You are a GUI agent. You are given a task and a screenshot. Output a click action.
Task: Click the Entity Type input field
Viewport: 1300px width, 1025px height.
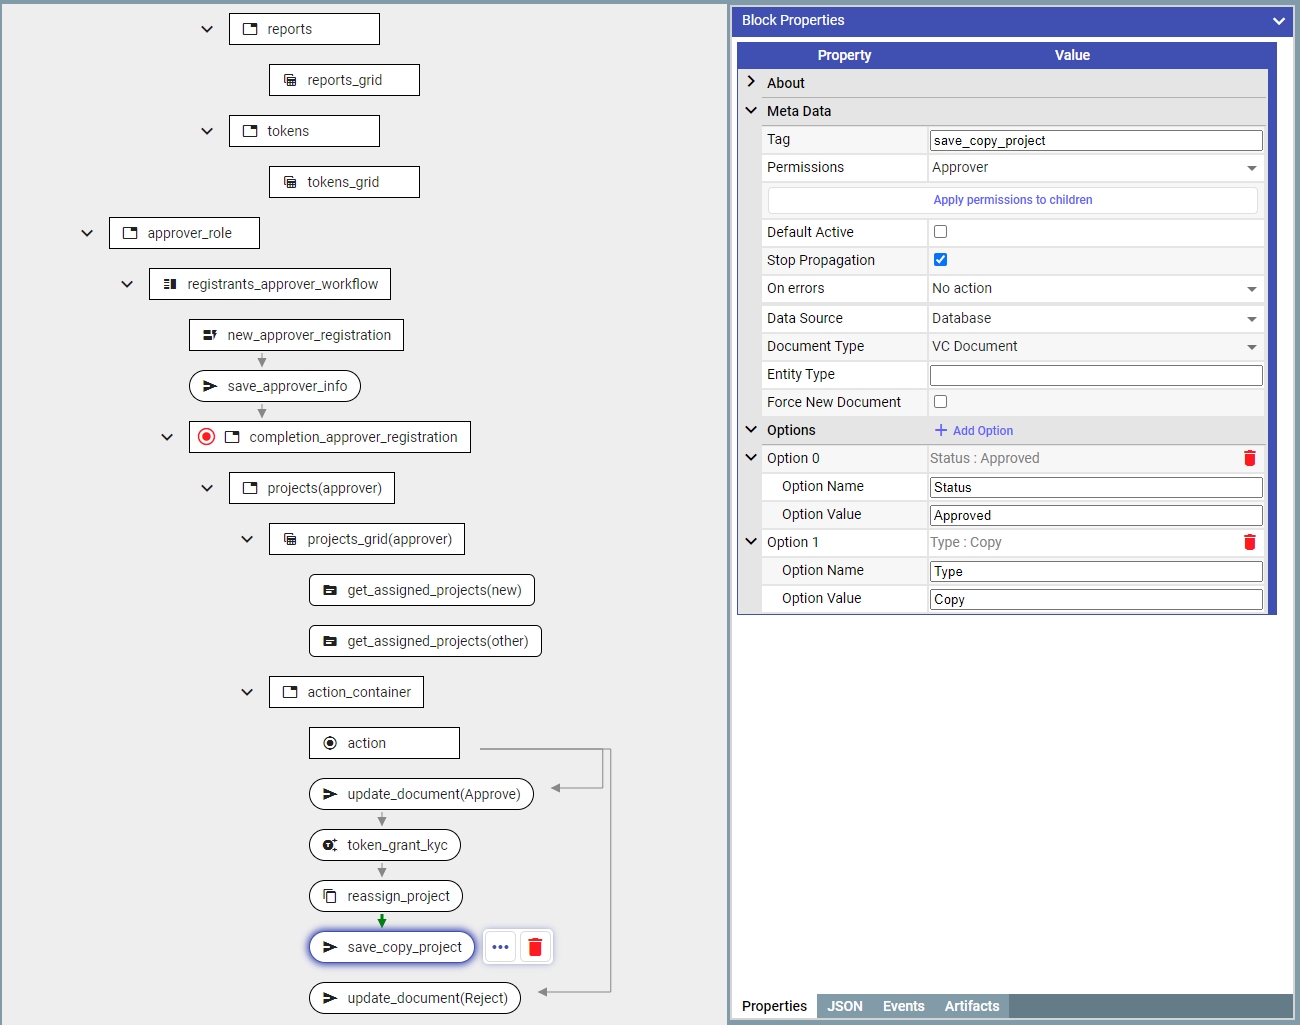(x=1095, y=375)
